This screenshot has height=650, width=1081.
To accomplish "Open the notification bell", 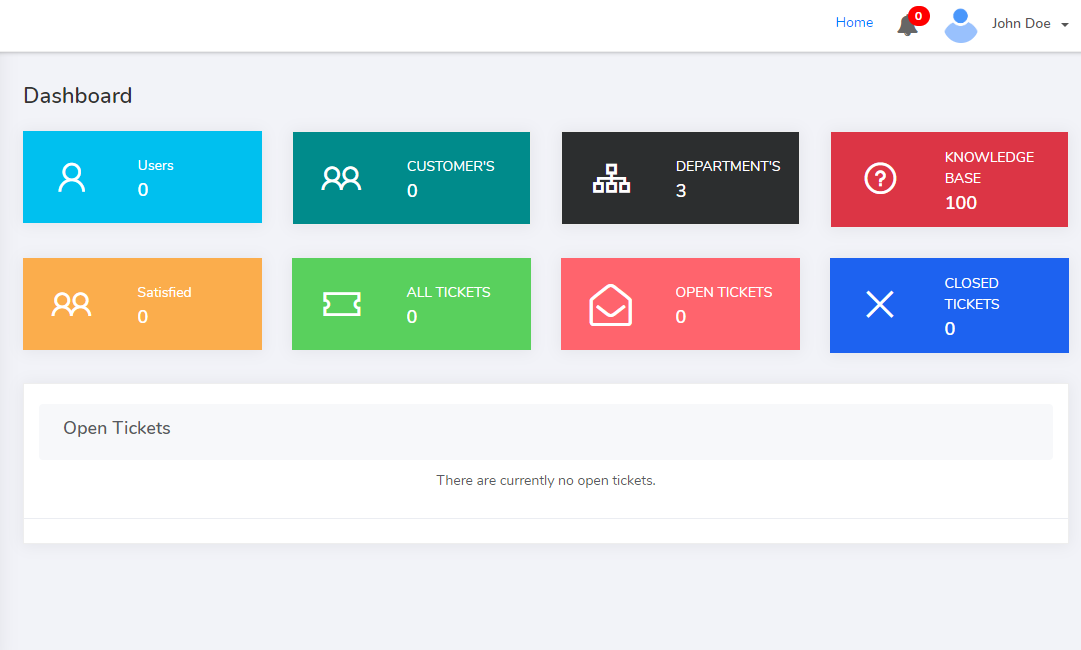I will [x=907, y=25].
